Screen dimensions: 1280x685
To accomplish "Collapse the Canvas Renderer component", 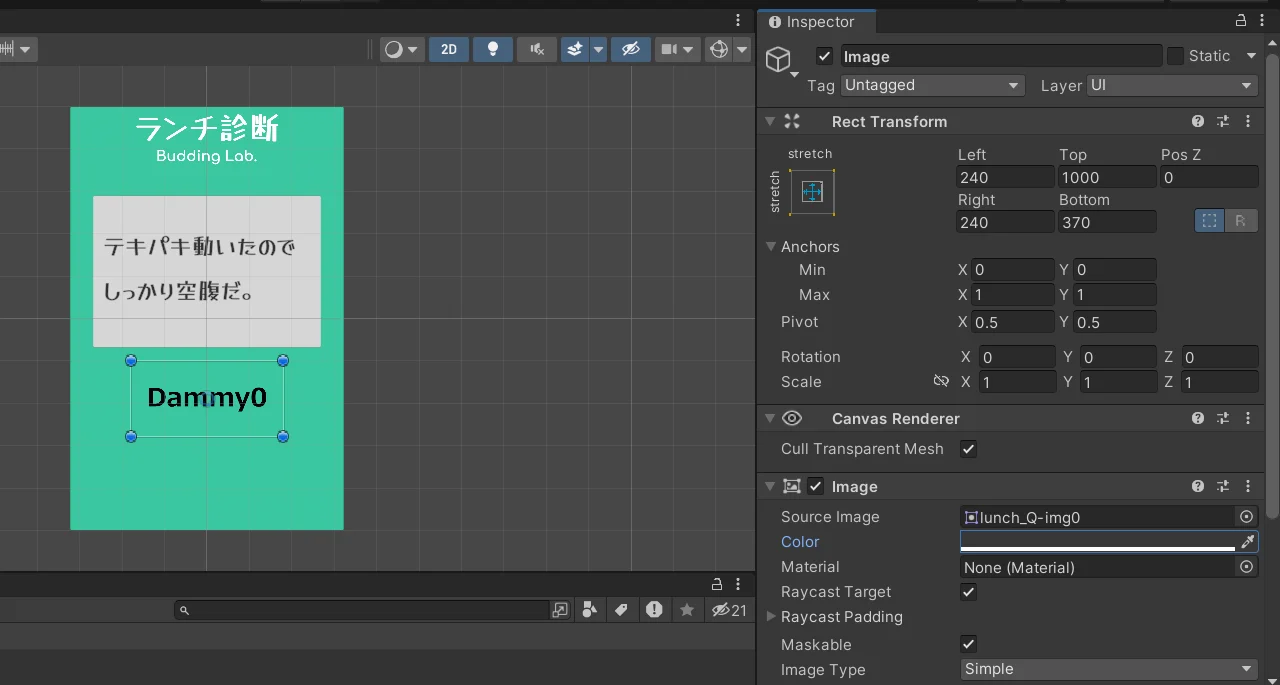I will (770, 418).
